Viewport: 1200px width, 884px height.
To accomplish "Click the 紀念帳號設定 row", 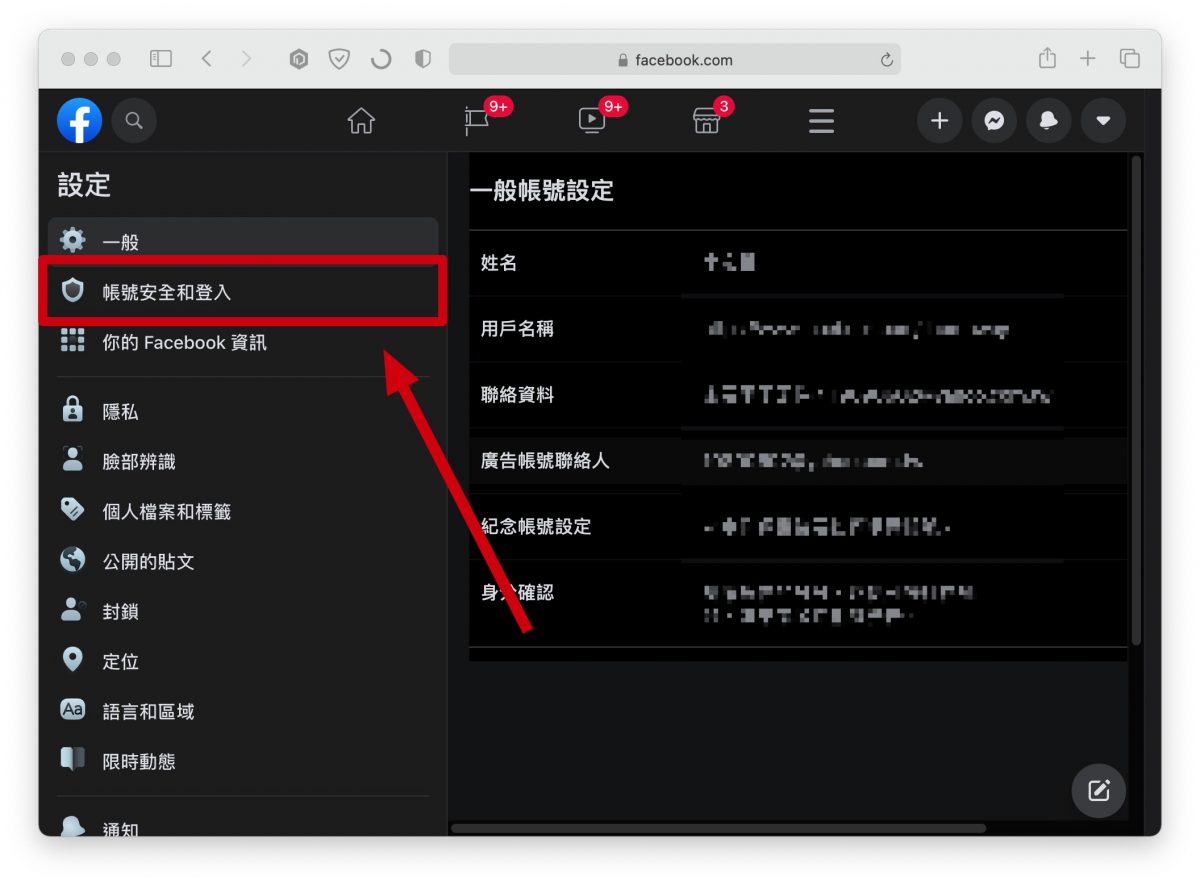I will tap(798, 527).
